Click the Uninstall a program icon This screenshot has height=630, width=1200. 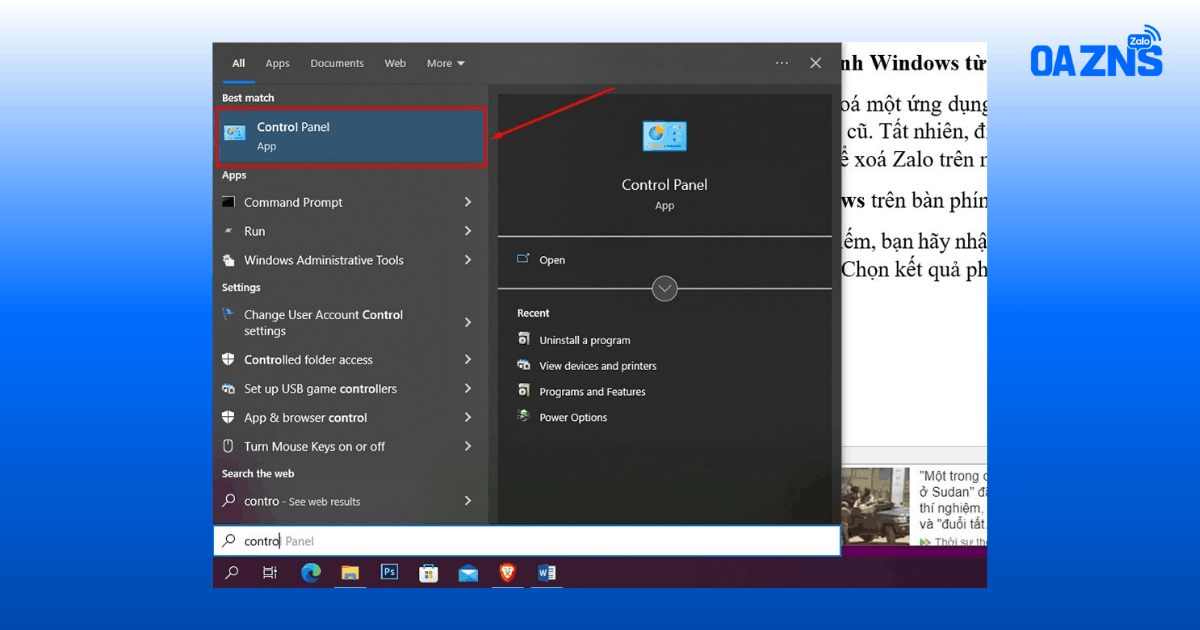coord(523,340)
